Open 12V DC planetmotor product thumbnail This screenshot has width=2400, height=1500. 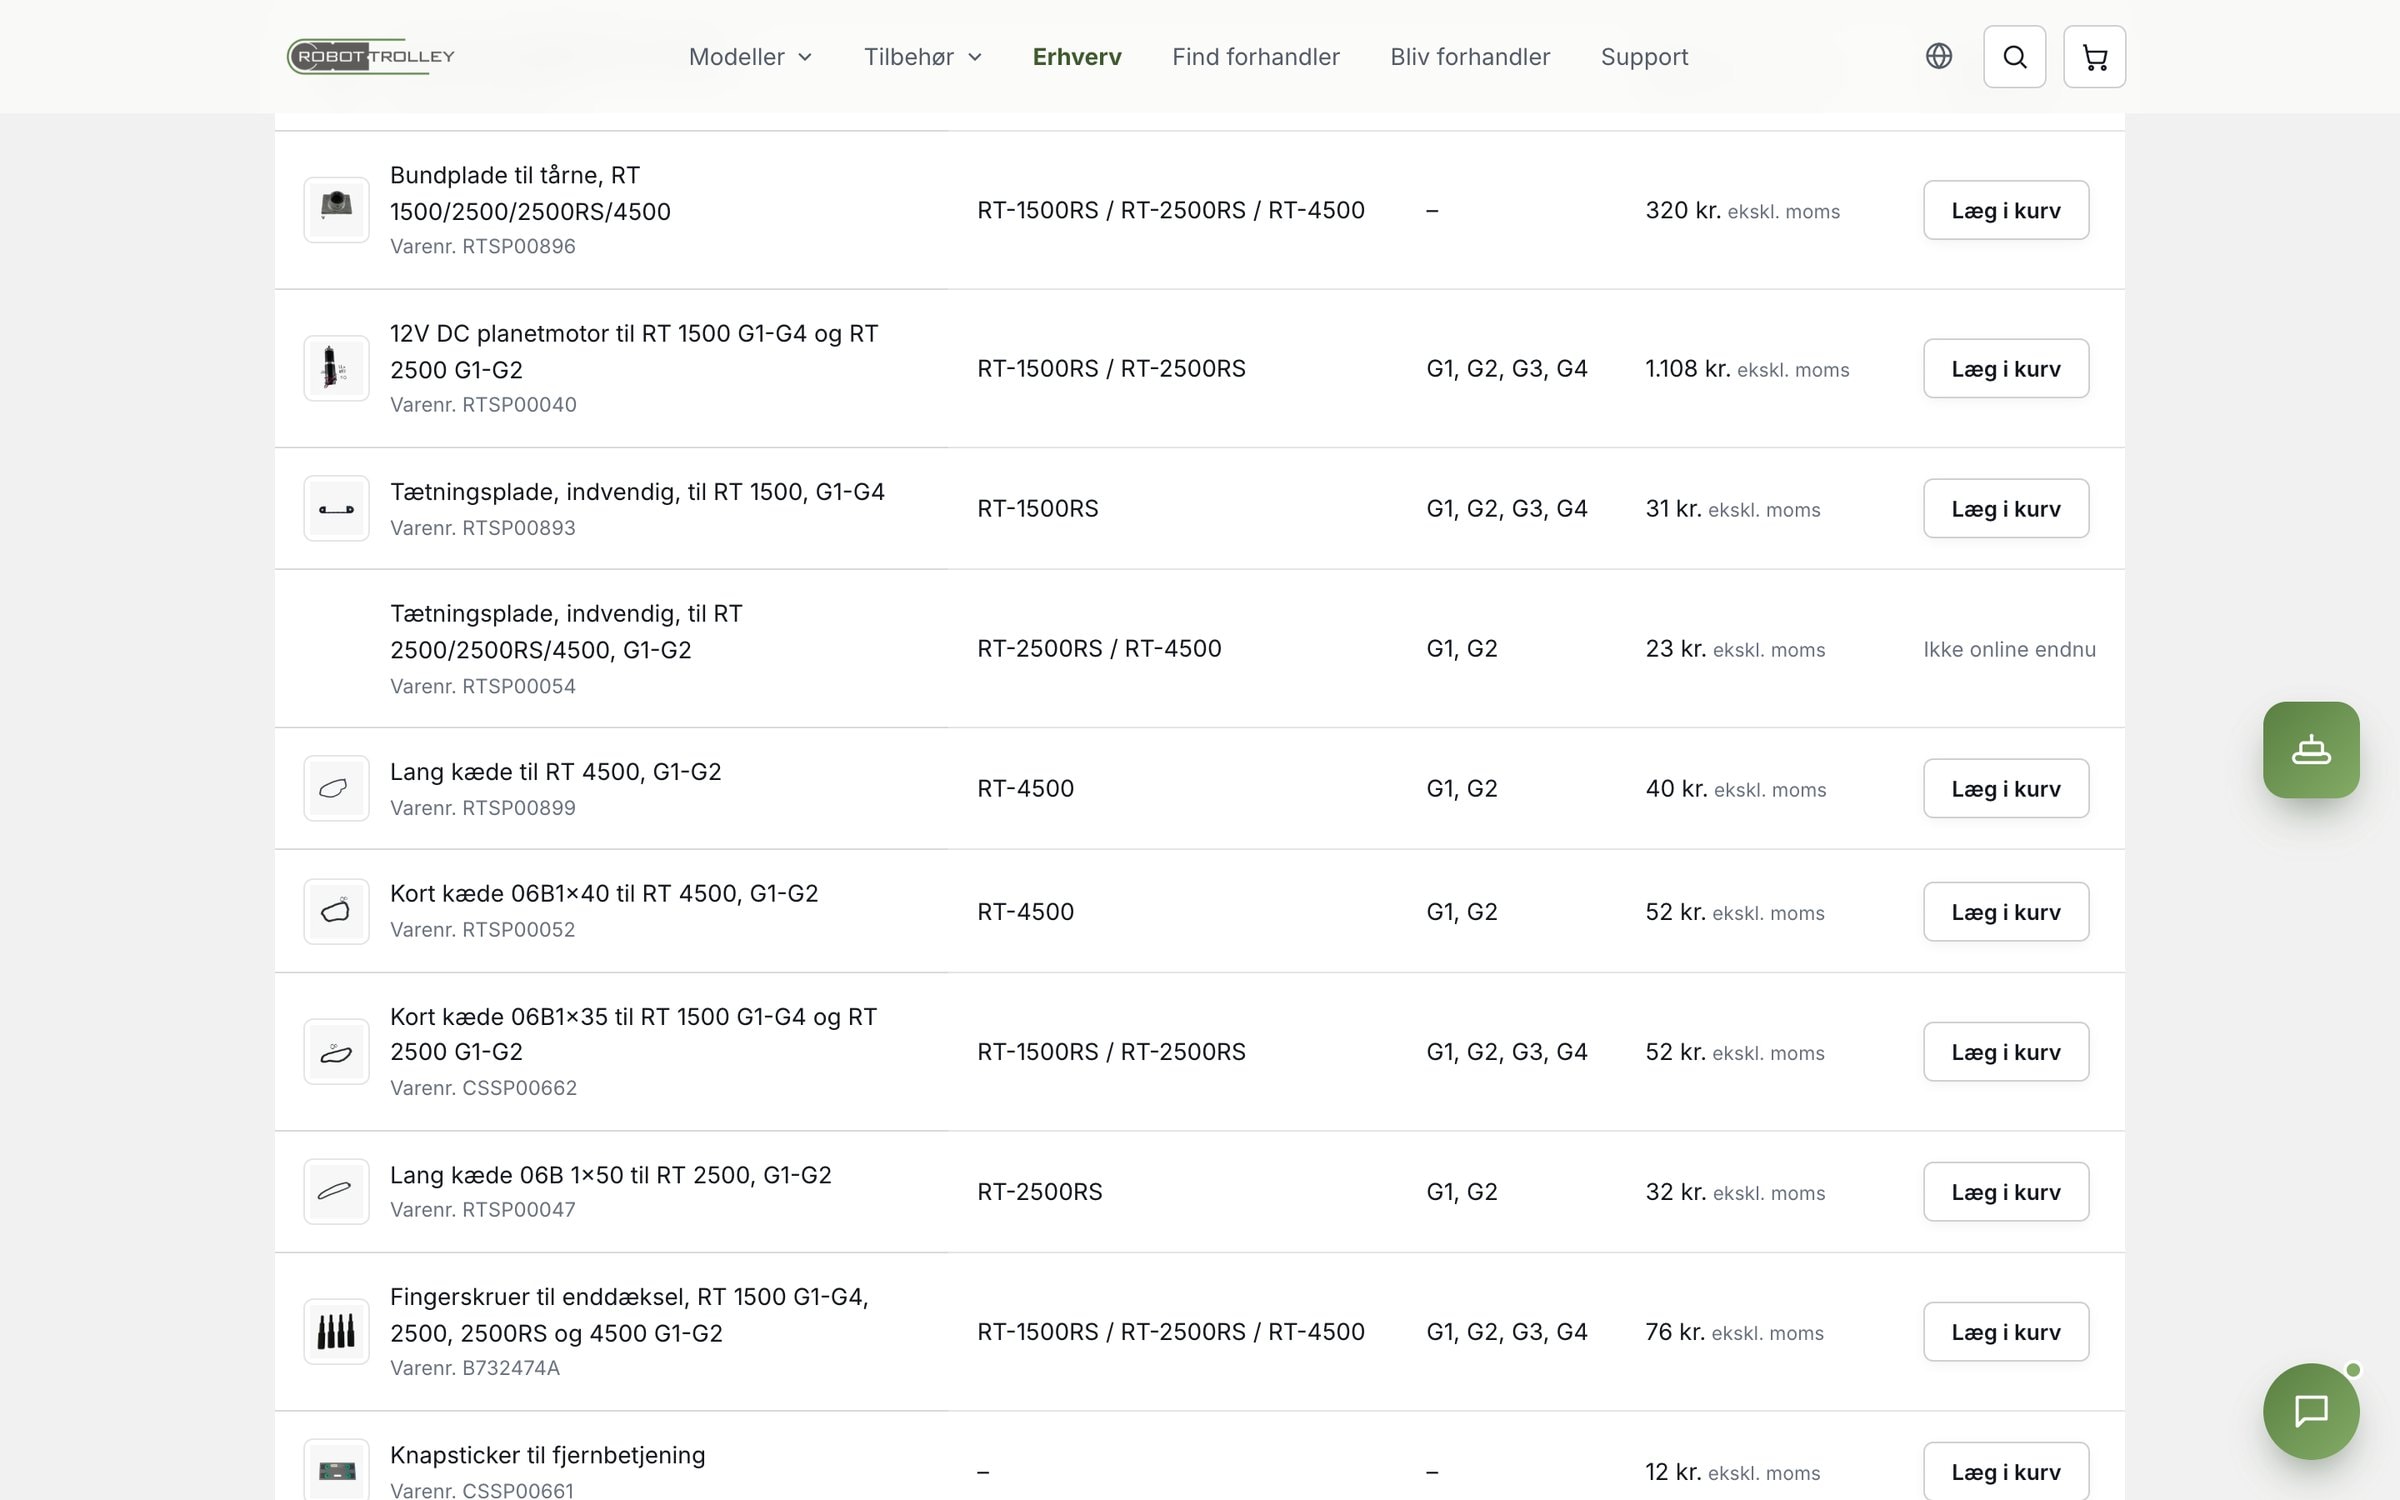coord(336,368)
